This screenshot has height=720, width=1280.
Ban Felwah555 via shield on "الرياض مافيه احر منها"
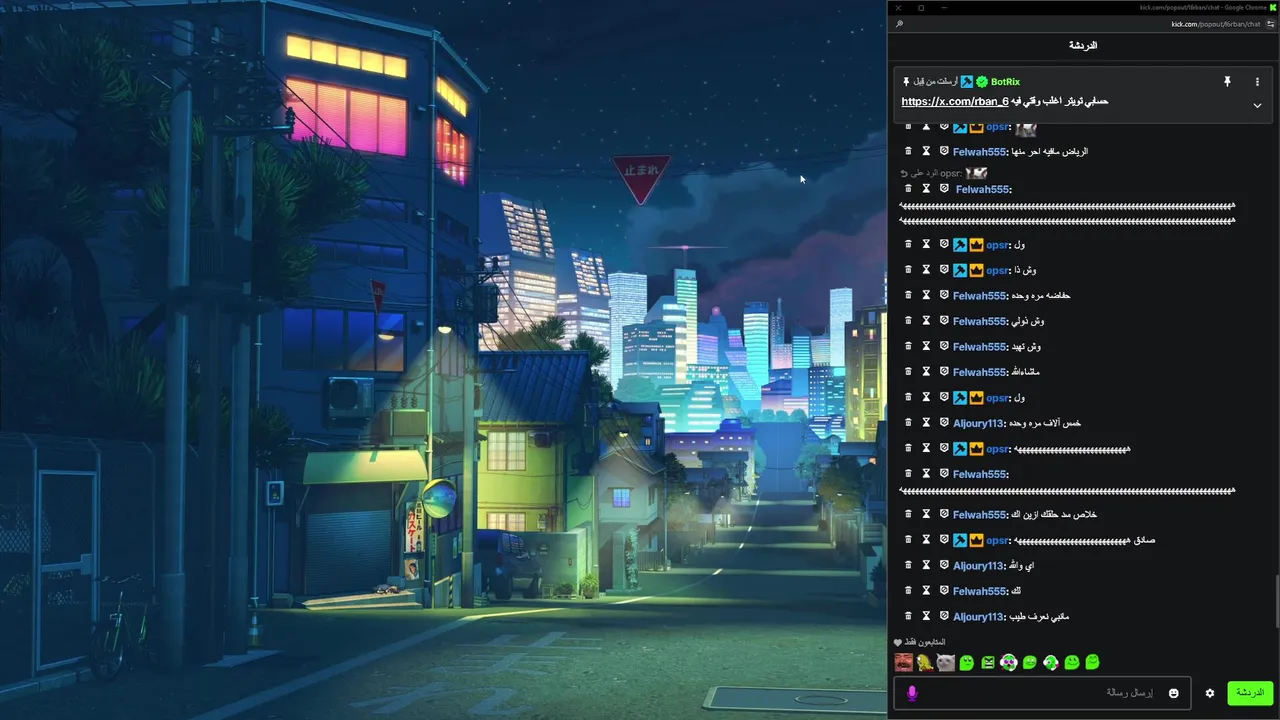(943, 152)
